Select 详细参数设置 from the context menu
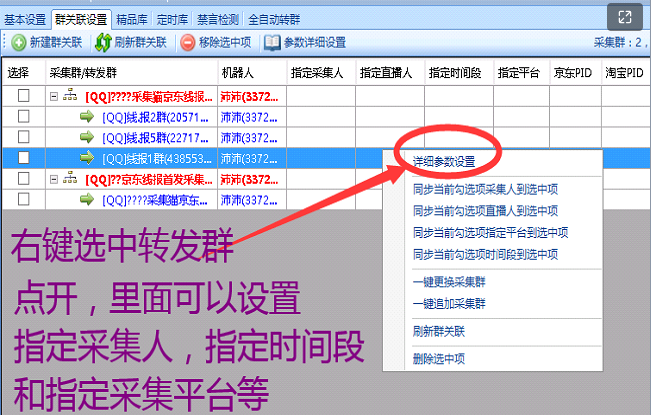Image resolution: width=651 pixels, height=415 pixels. coord(443,161)
